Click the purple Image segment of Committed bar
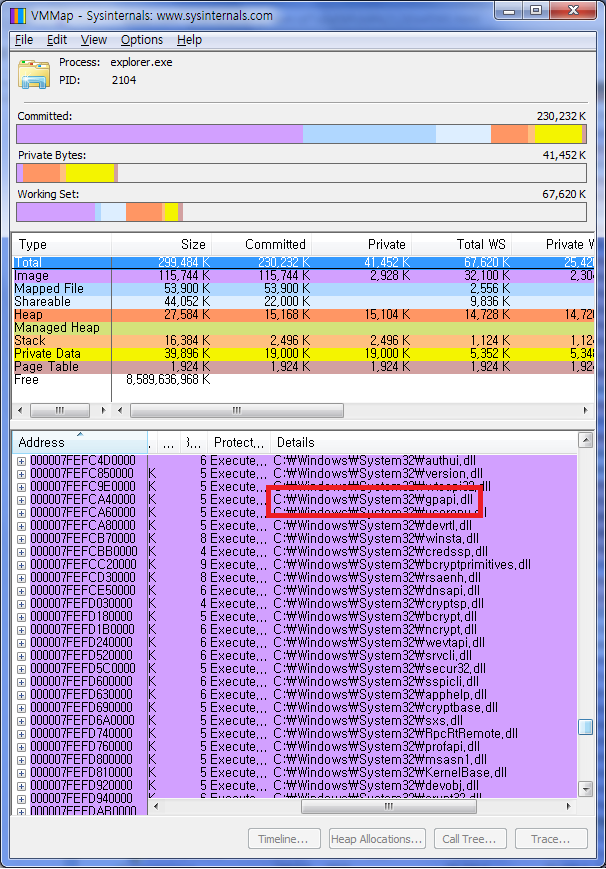Screen dimensions: 606x869 coord(160,134)
